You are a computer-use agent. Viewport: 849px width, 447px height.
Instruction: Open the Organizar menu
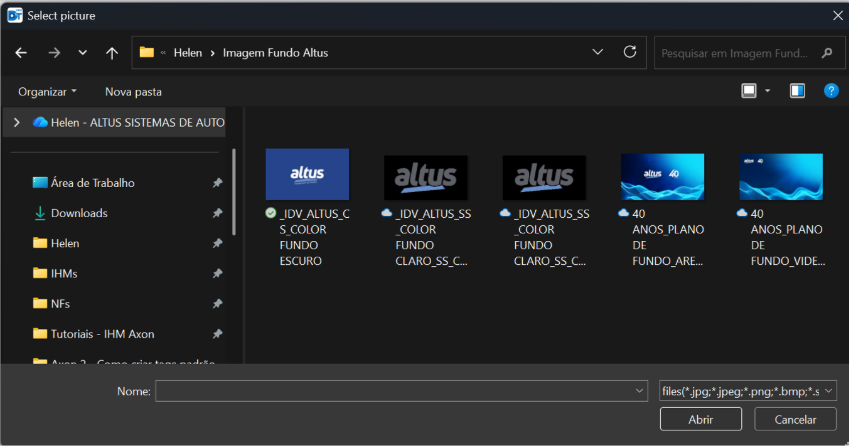tap(47, 92)
